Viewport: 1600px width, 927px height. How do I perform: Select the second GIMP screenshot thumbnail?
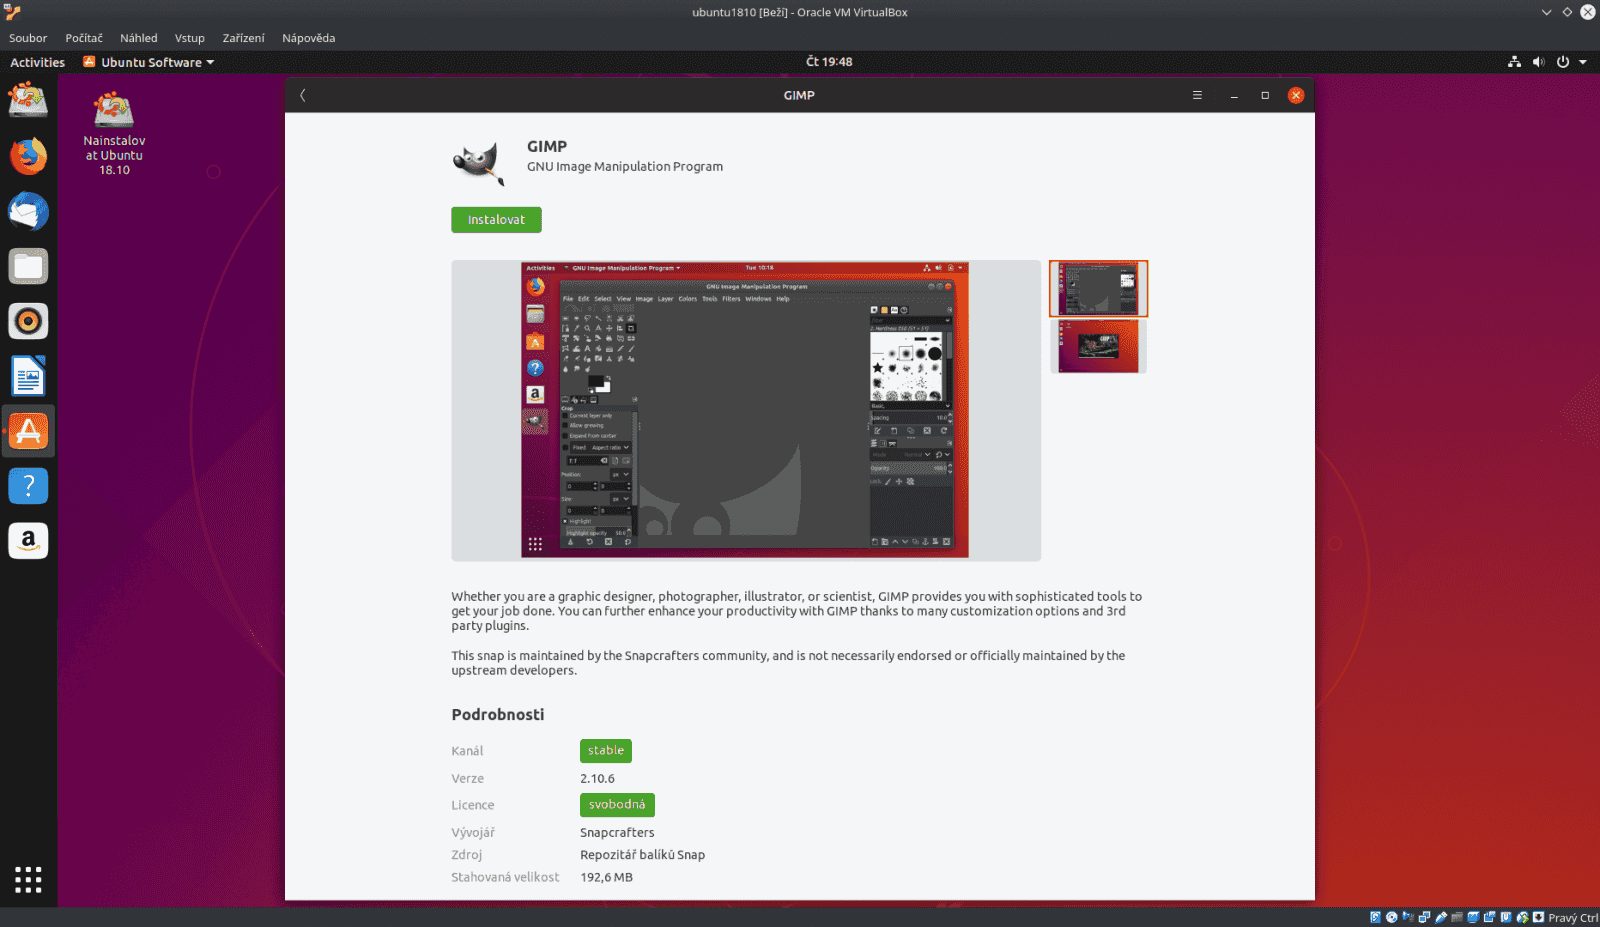tap(1097, 347)
